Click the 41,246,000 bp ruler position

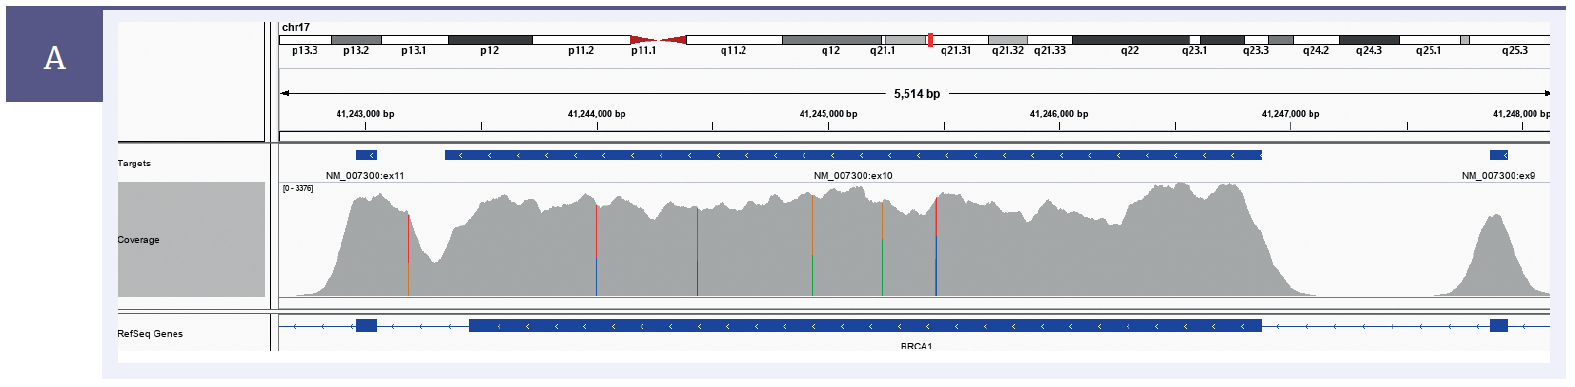1059,114
